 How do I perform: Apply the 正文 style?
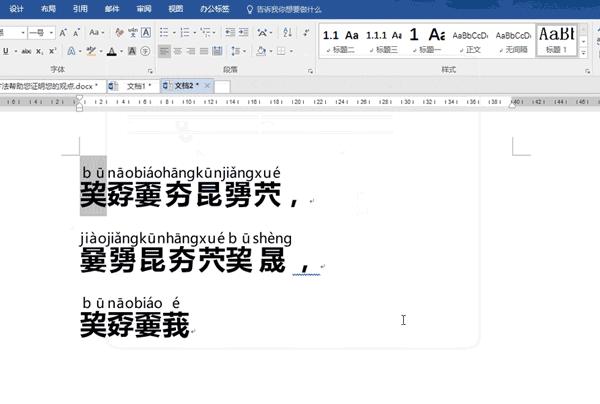pyautogui.click(x=470, y=41)
